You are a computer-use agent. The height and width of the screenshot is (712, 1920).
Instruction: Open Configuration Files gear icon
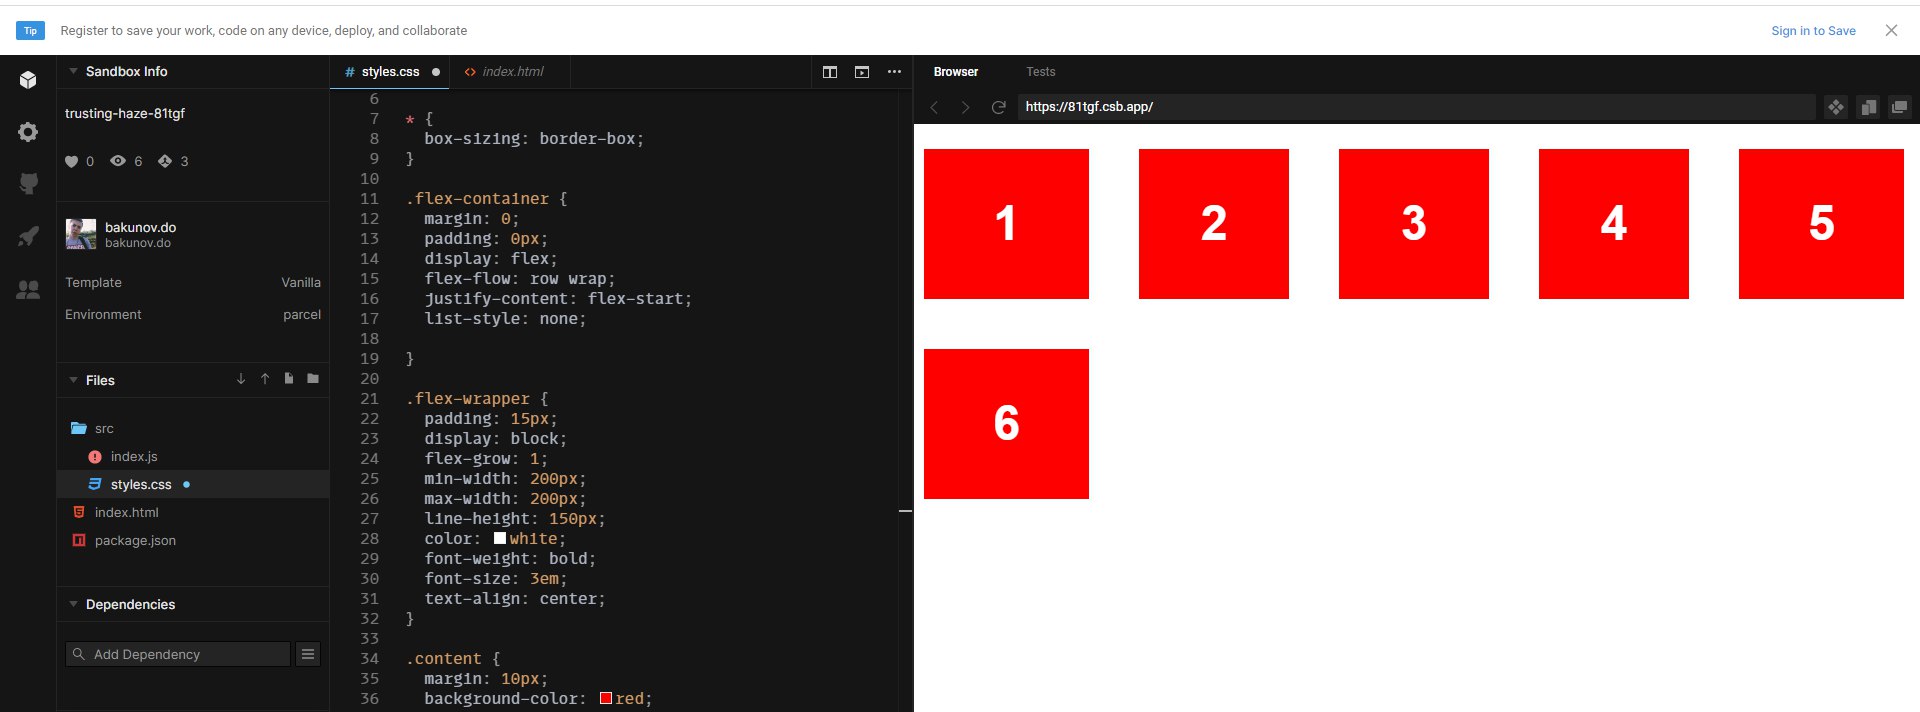(28, 132)
